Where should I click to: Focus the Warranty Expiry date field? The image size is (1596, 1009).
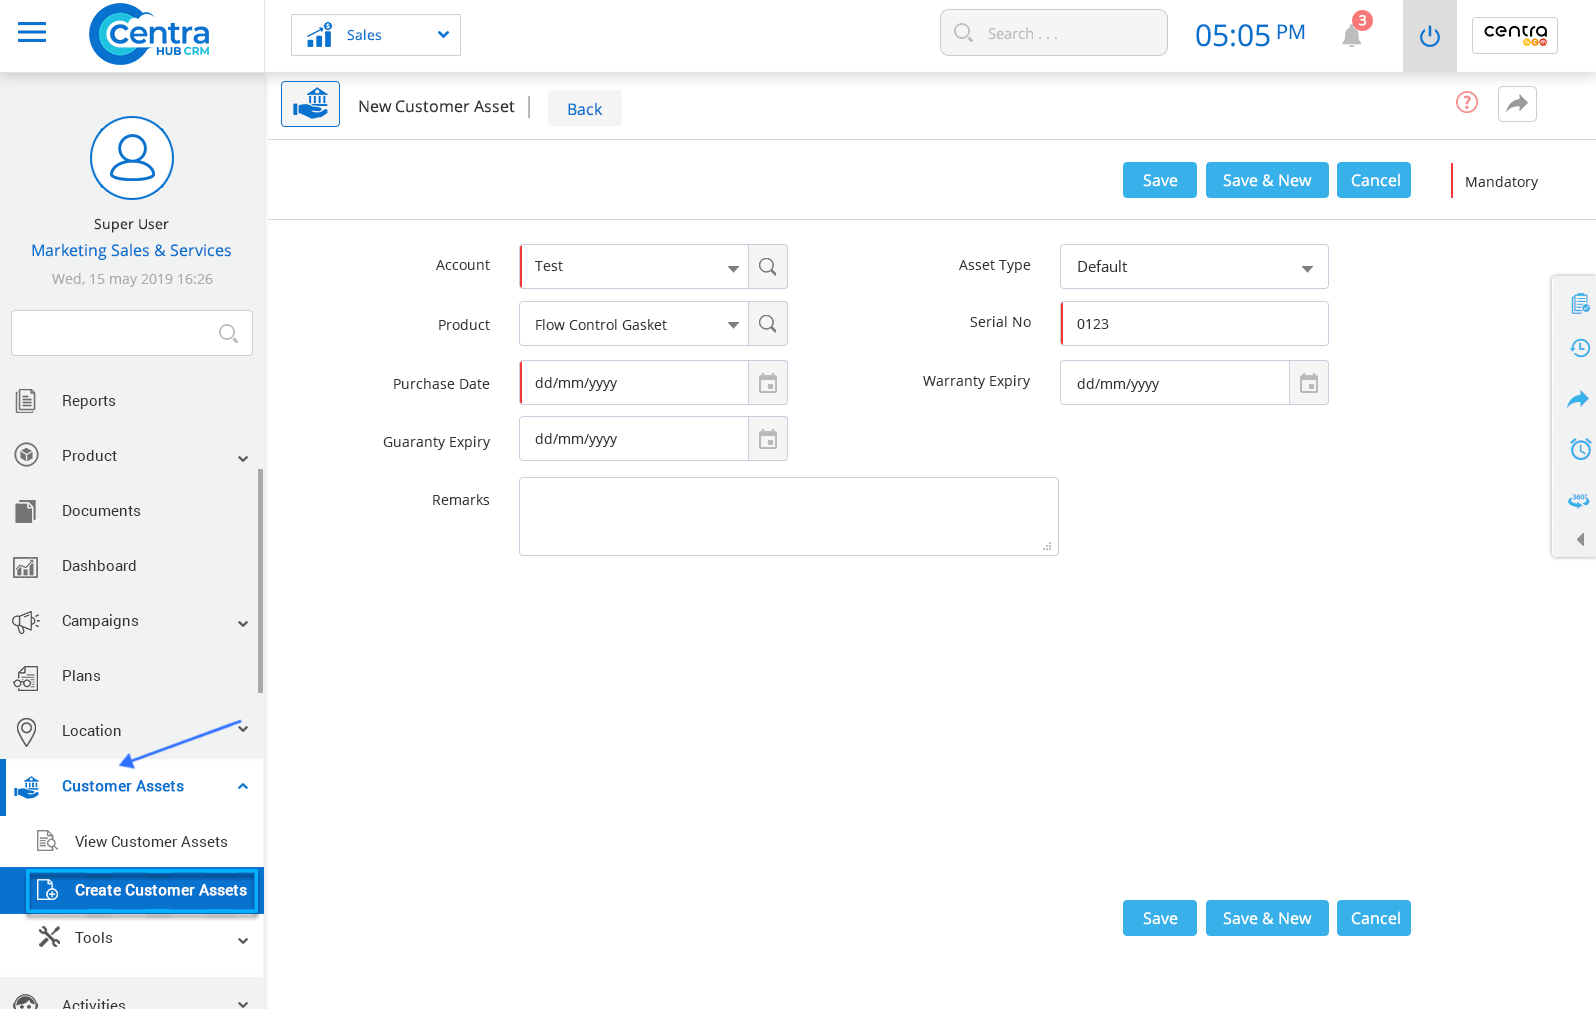[x=1174, y=383]
